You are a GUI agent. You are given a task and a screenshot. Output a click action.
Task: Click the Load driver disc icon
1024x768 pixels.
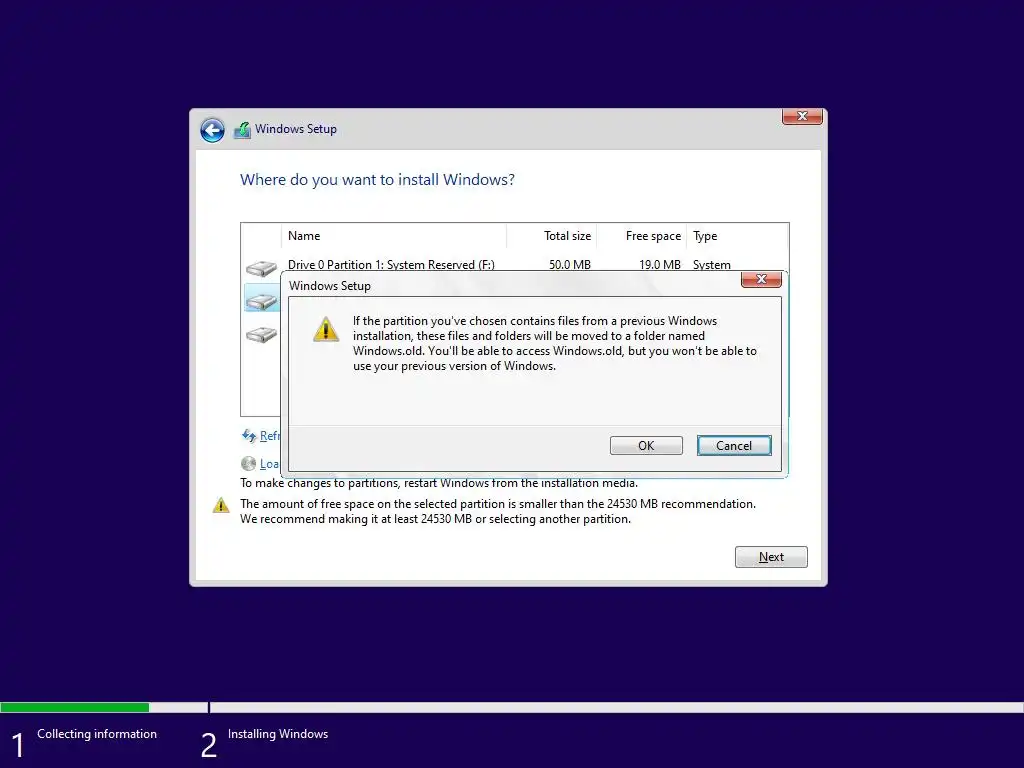tap(248, 464)
